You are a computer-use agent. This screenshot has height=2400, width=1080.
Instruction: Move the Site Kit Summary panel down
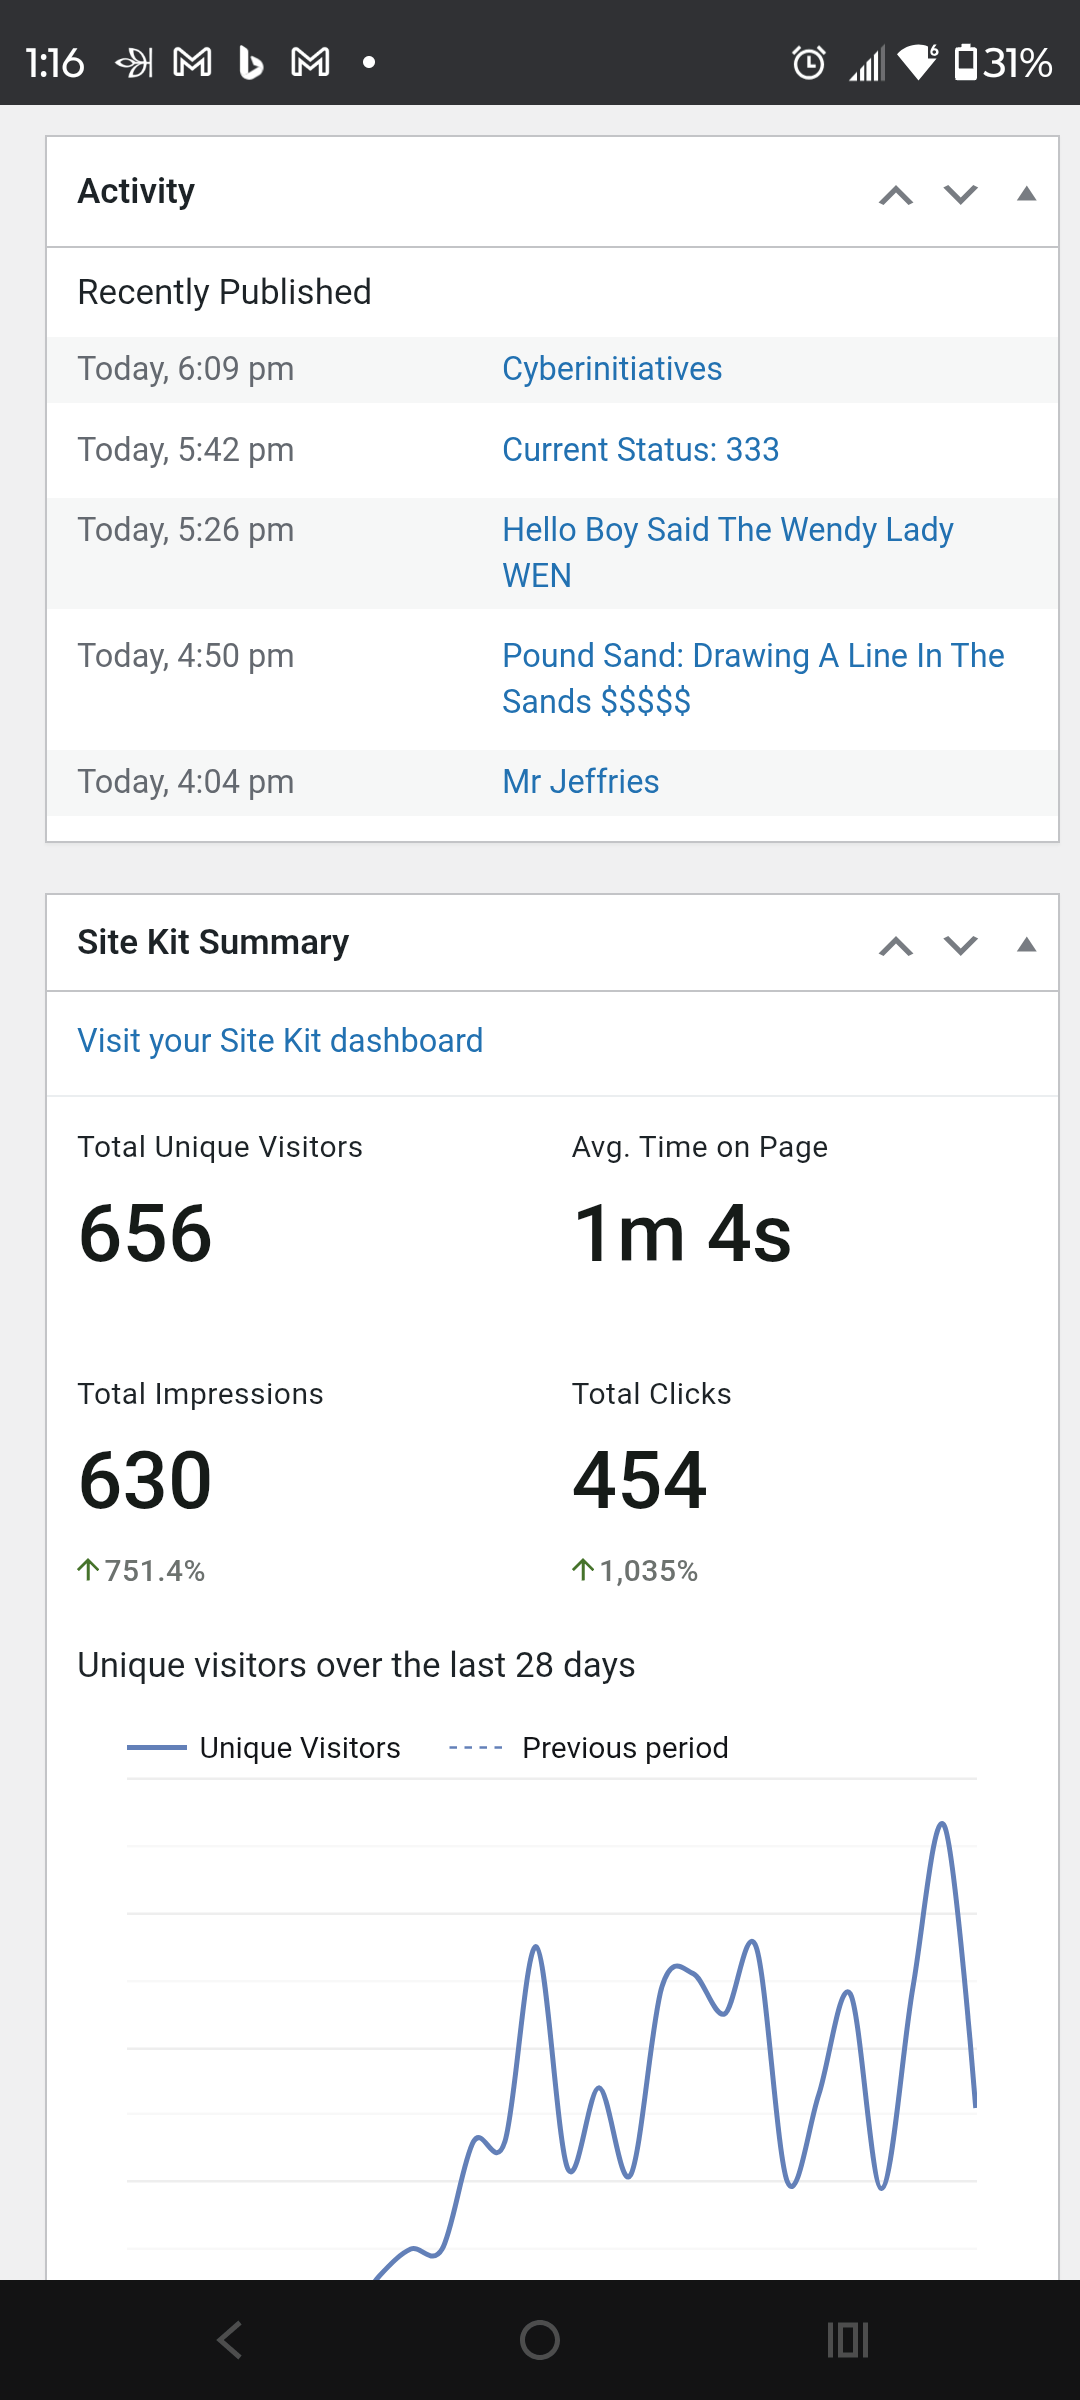tap(961, 946)
